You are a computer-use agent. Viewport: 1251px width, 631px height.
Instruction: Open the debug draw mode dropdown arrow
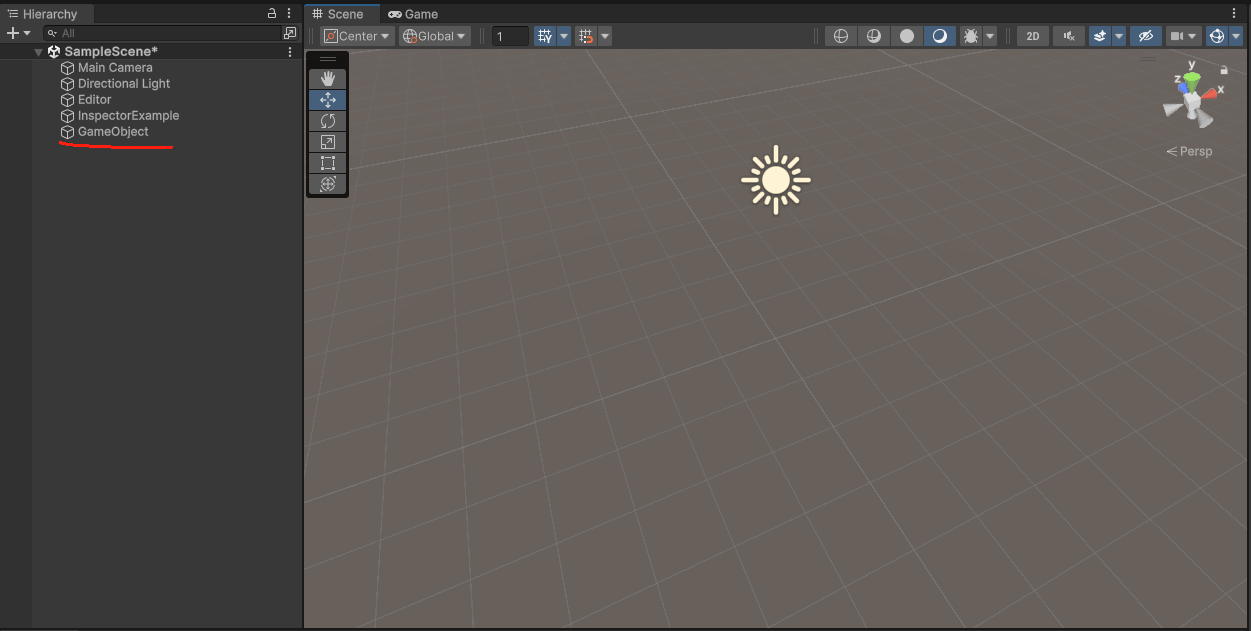990,36
